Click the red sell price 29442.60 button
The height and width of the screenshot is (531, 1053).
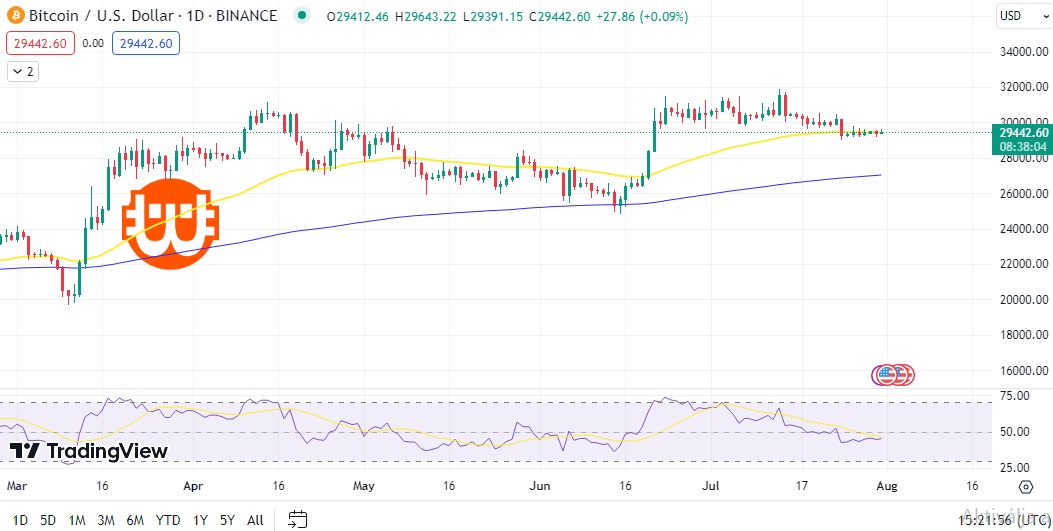(x=40, y=44)
